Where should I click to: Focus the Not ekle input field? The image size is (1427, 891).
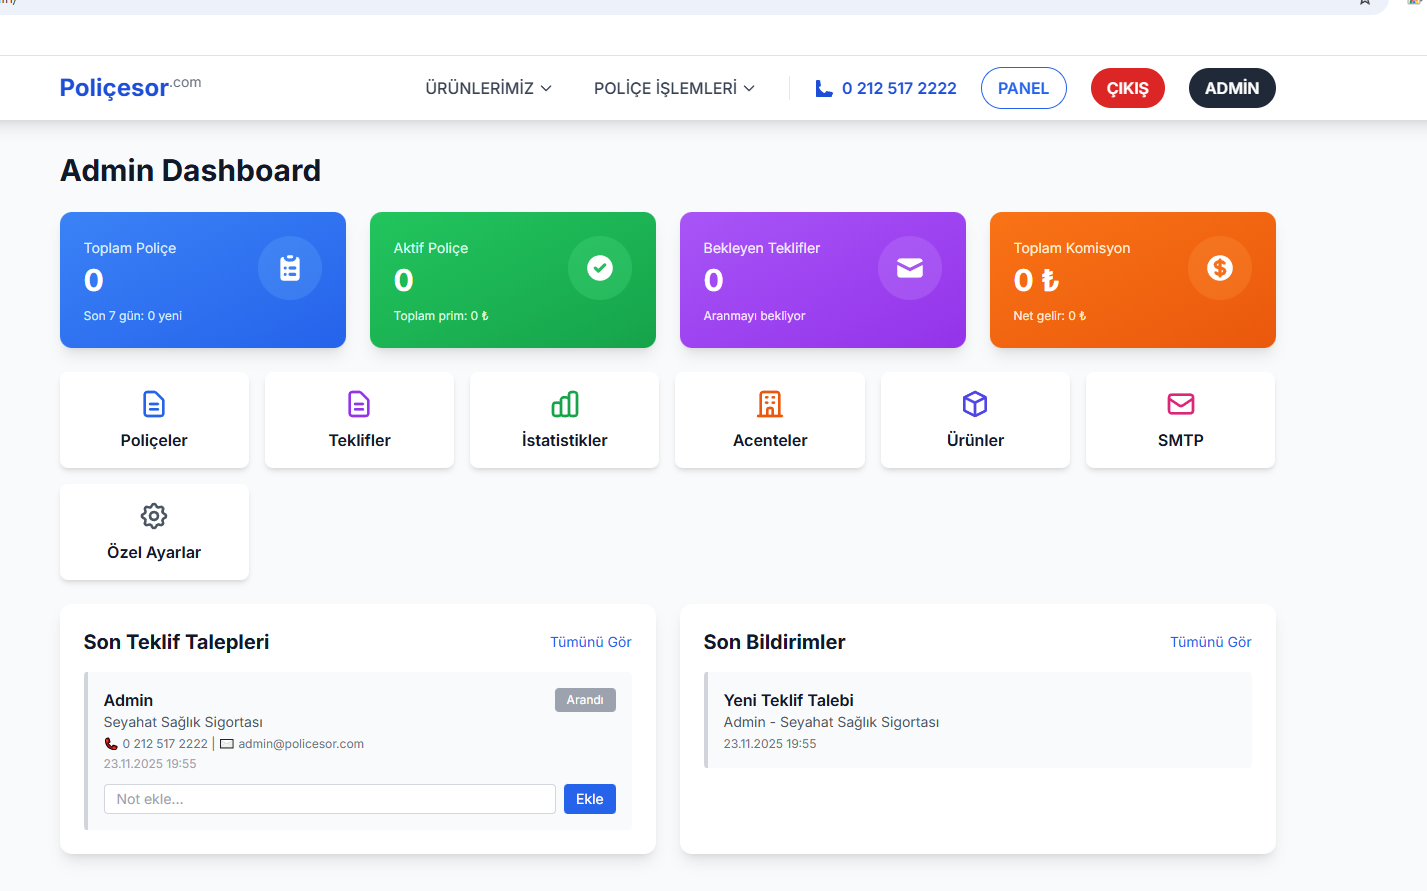pyautogui.click(x=330, y=799)
